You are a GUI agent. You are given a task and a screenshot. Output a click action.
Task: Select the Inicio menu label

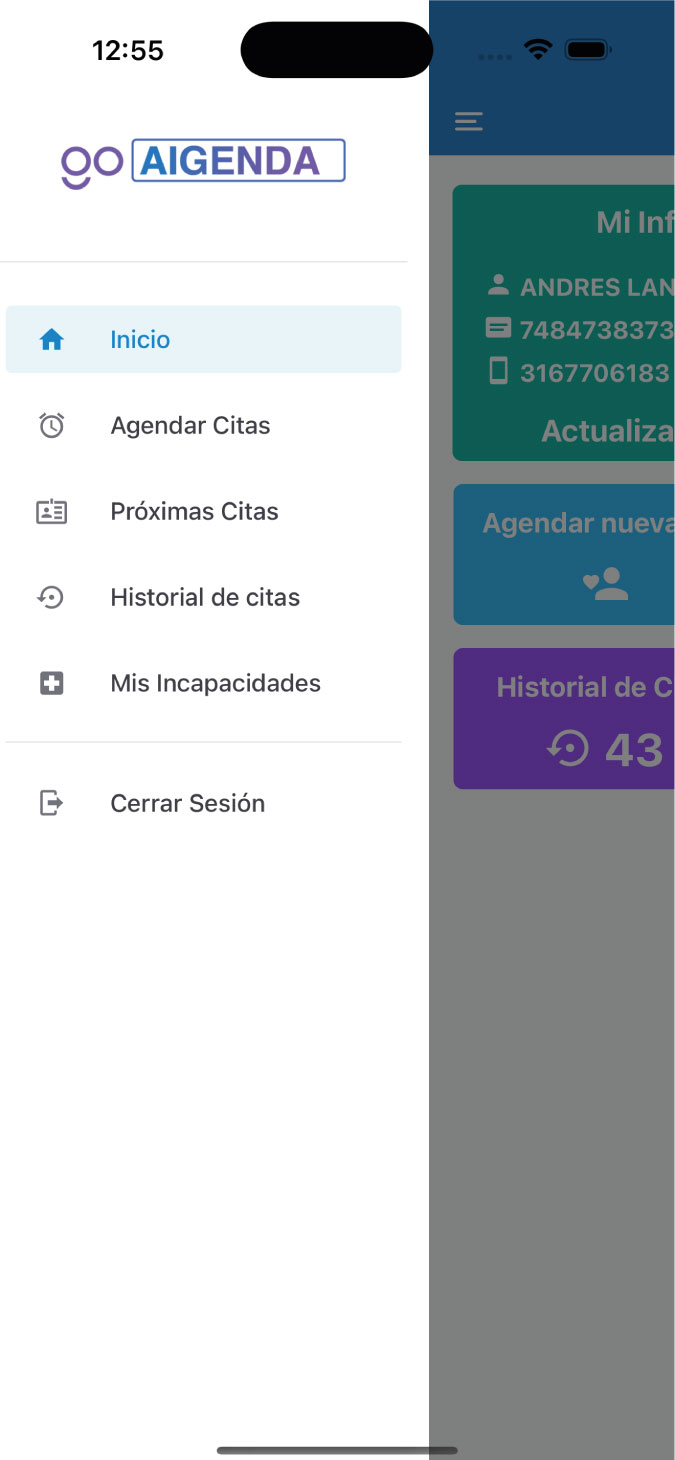(x=140, y=340)
